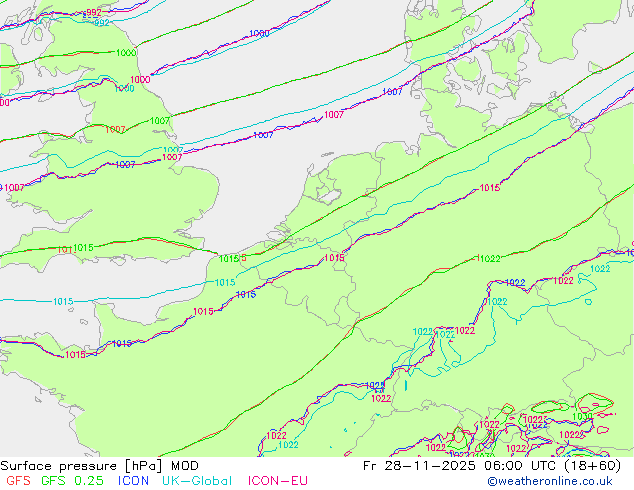Click the 'Surface pressure [hPa] MOD' title
Screen dimensions: 634x490
pos(99,466)
